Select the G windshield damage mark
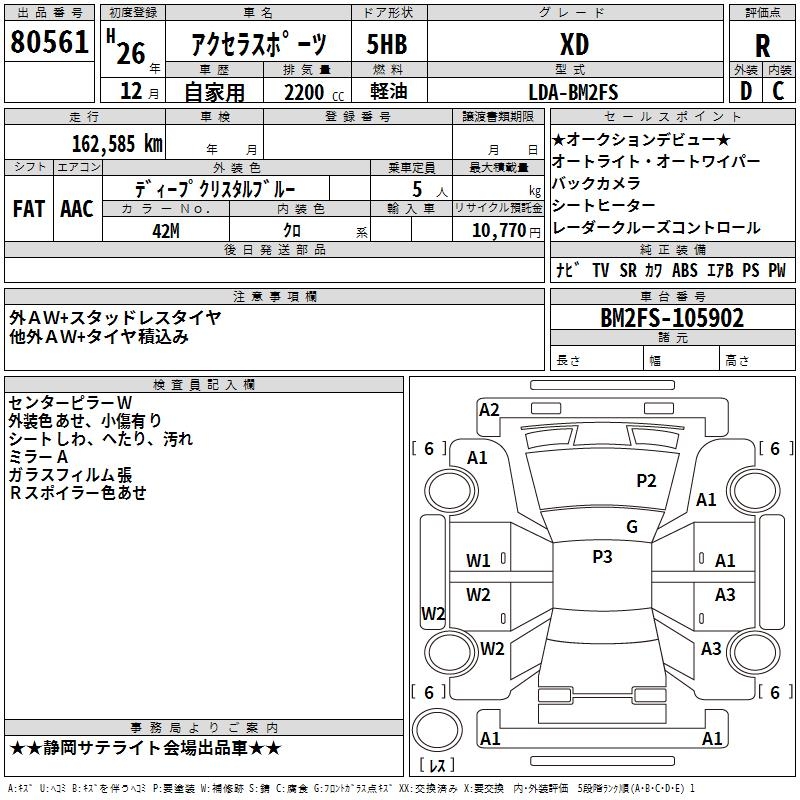This screenshot has width=800, height=800. (x=631, y=527)
